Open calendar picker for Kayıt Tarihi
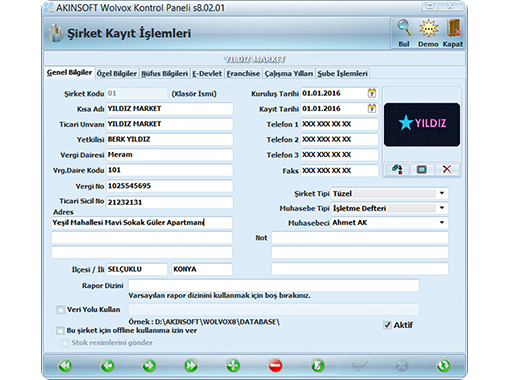Viewport: 510px width, 380px height. 372,108
